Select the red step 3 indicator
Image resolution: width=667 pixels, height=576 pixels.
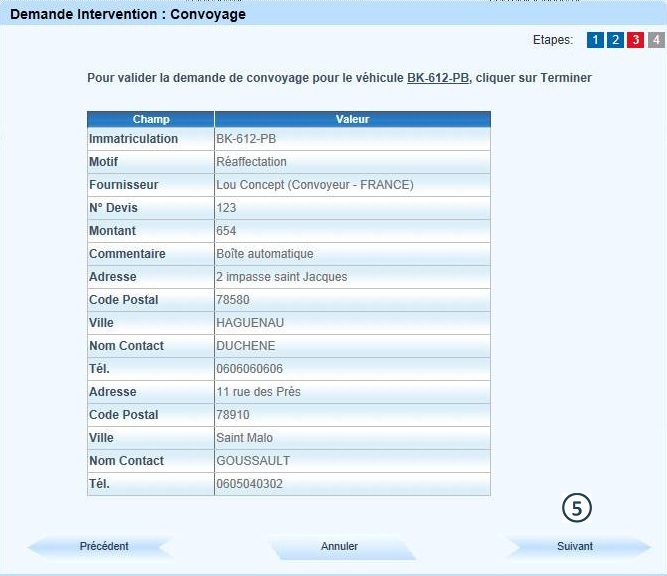point(636,40)
